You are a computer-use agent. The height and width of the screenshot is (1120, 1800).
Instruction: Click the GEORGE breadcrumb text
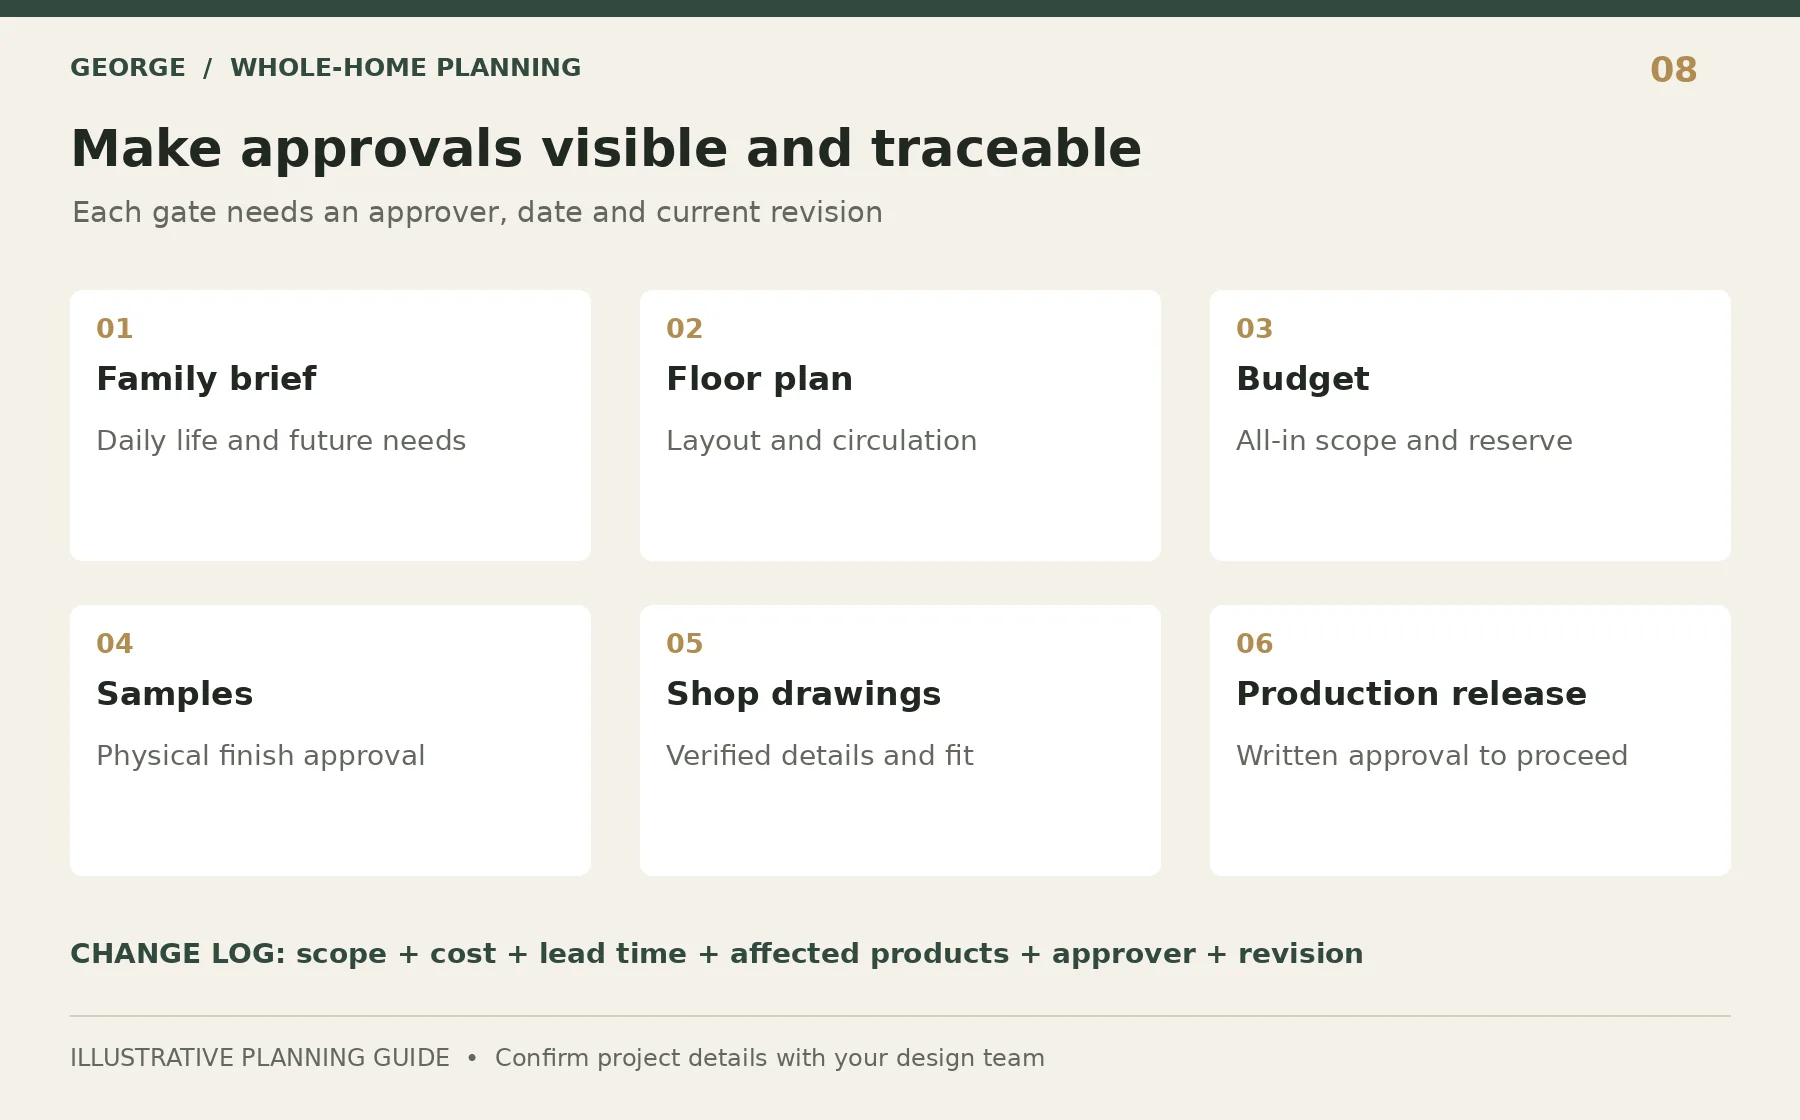[x=128, y=68]
